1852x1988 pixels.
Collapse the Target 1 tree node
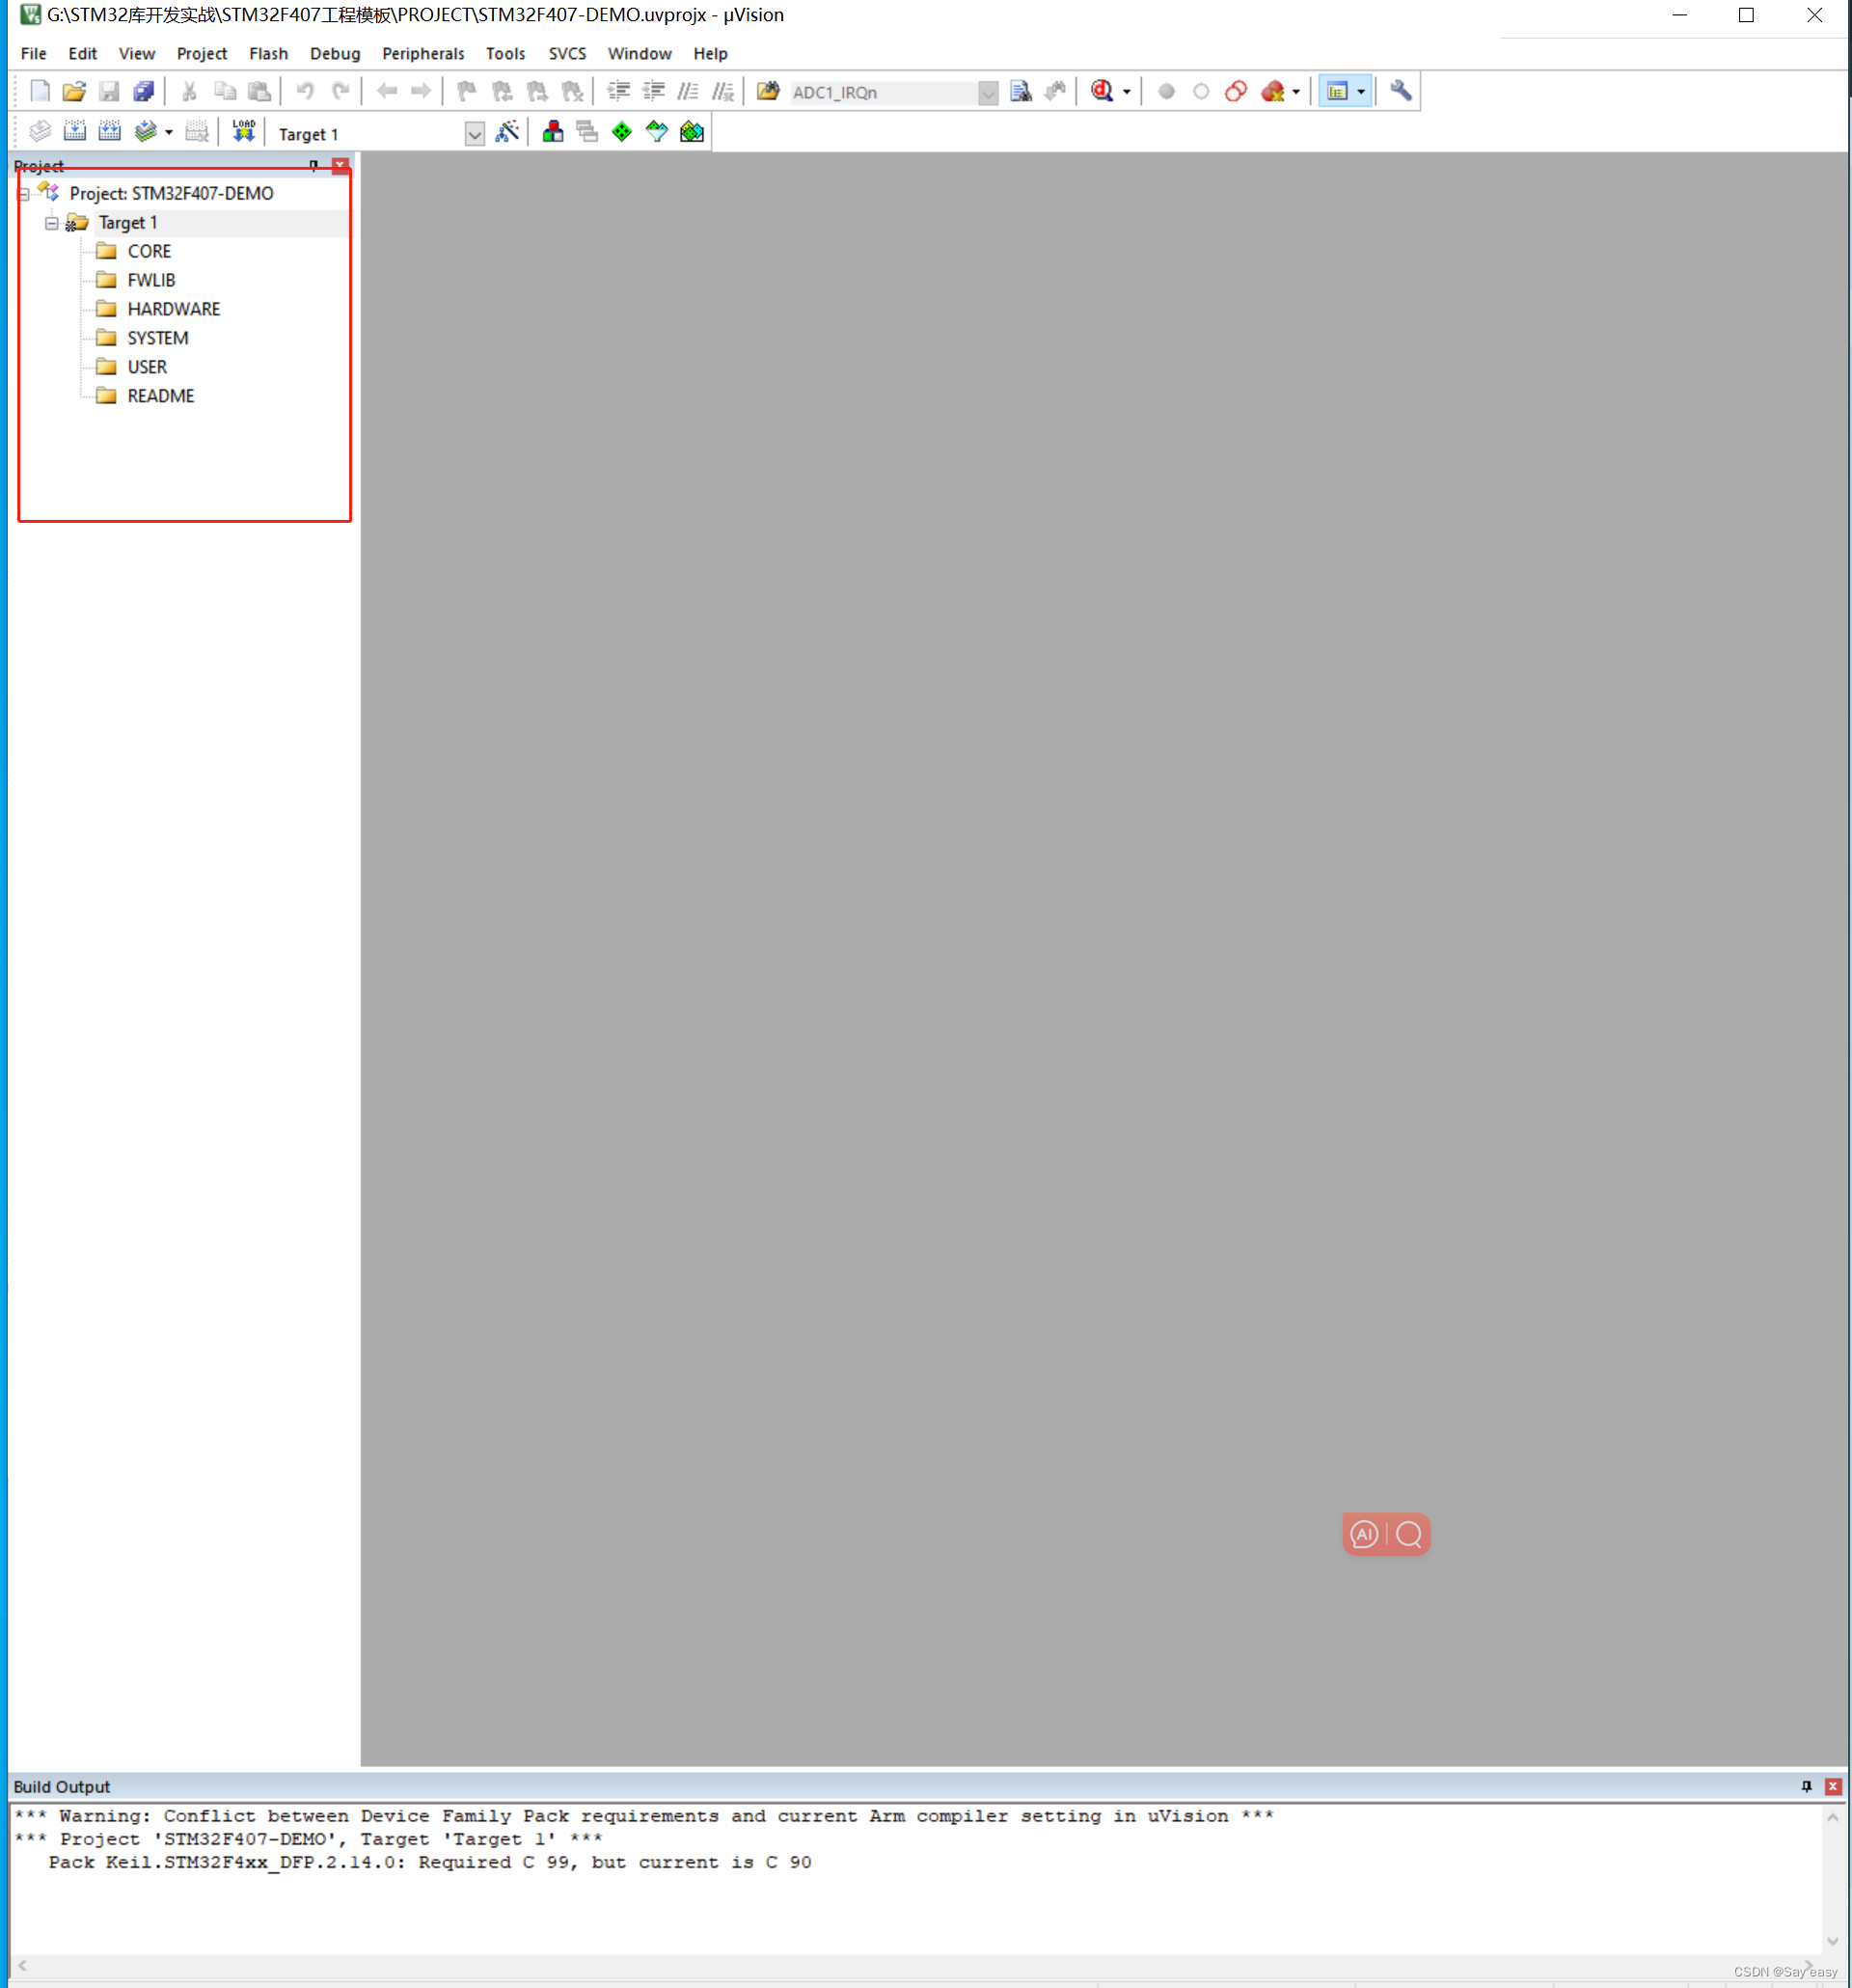pyautogui.click(x=52, y=223)
